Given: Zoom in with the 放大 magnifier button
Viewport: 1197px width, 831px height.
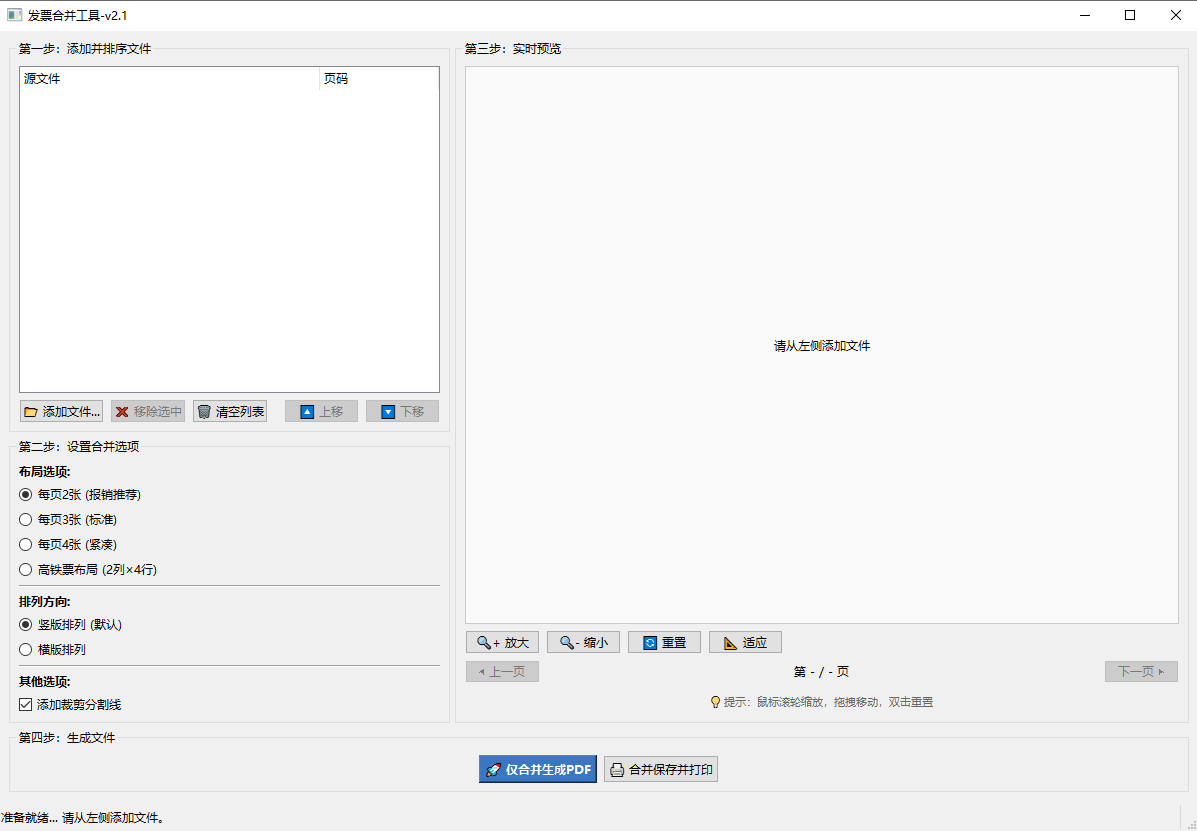Looking at the screenshot, I should click(503, 642).
